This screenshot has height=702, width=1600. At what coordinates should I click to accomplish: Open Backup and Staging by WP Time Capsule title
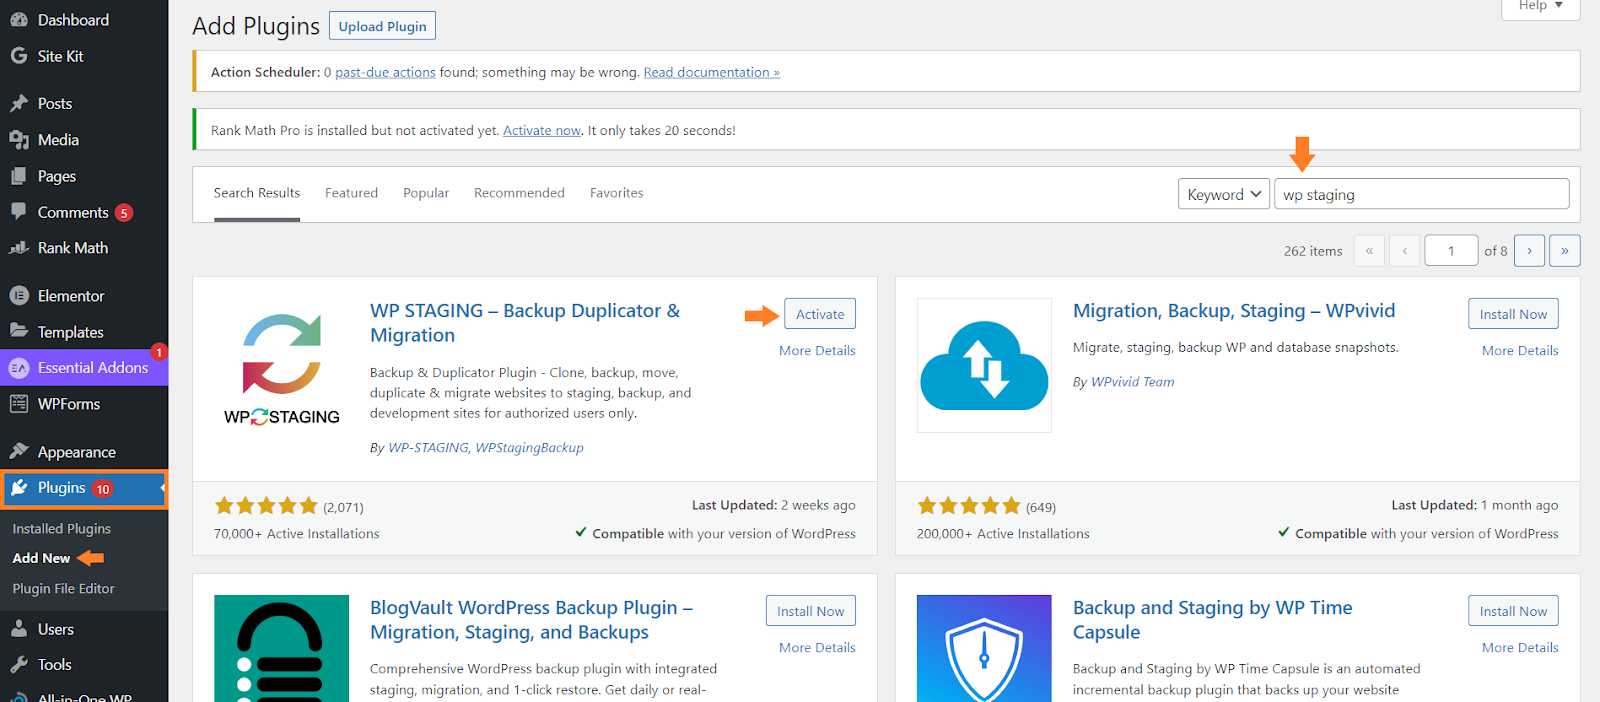(1212, 620)
